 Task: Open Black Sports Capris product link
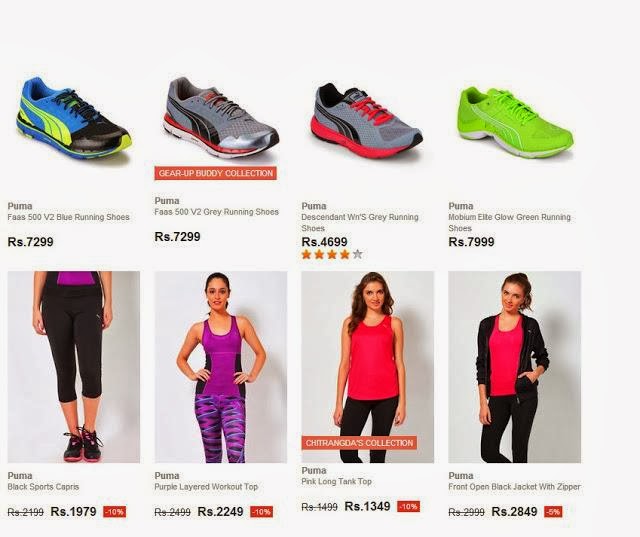[x=43, y=487]
